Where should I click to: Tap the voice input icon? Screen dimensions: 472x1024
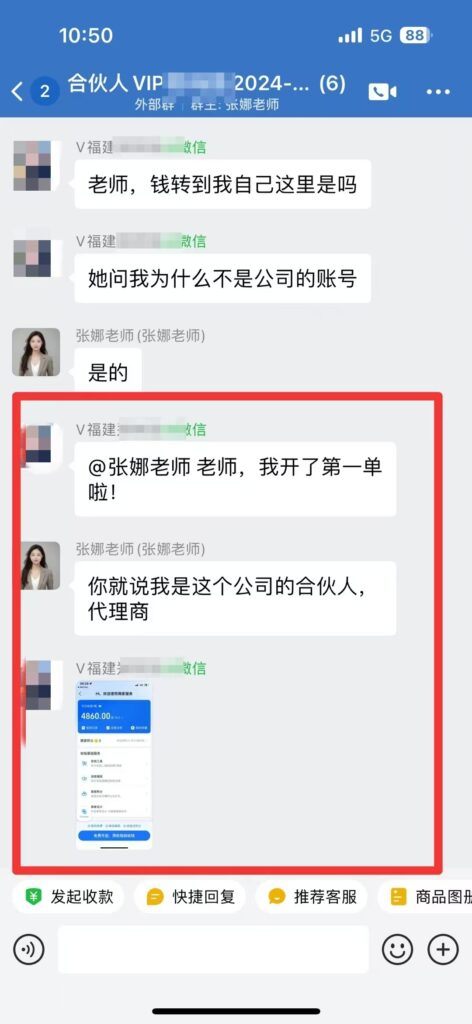coord(29,949)
